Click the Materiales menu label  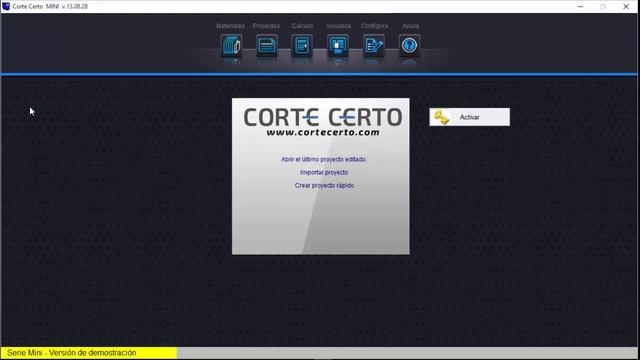tap(230, 26)
